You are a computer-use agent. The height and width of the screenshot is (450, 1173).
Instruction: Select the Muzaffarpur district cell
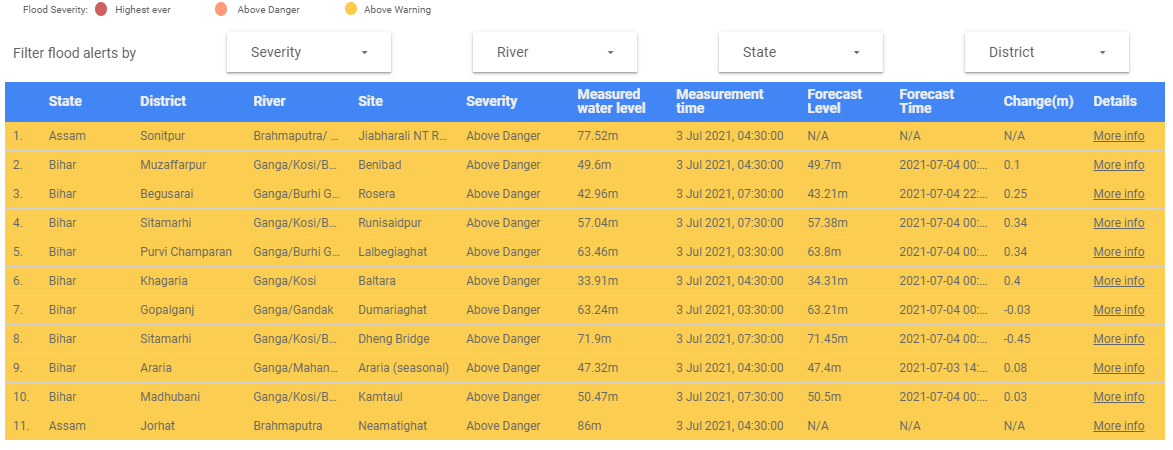(x=173, y=164)
